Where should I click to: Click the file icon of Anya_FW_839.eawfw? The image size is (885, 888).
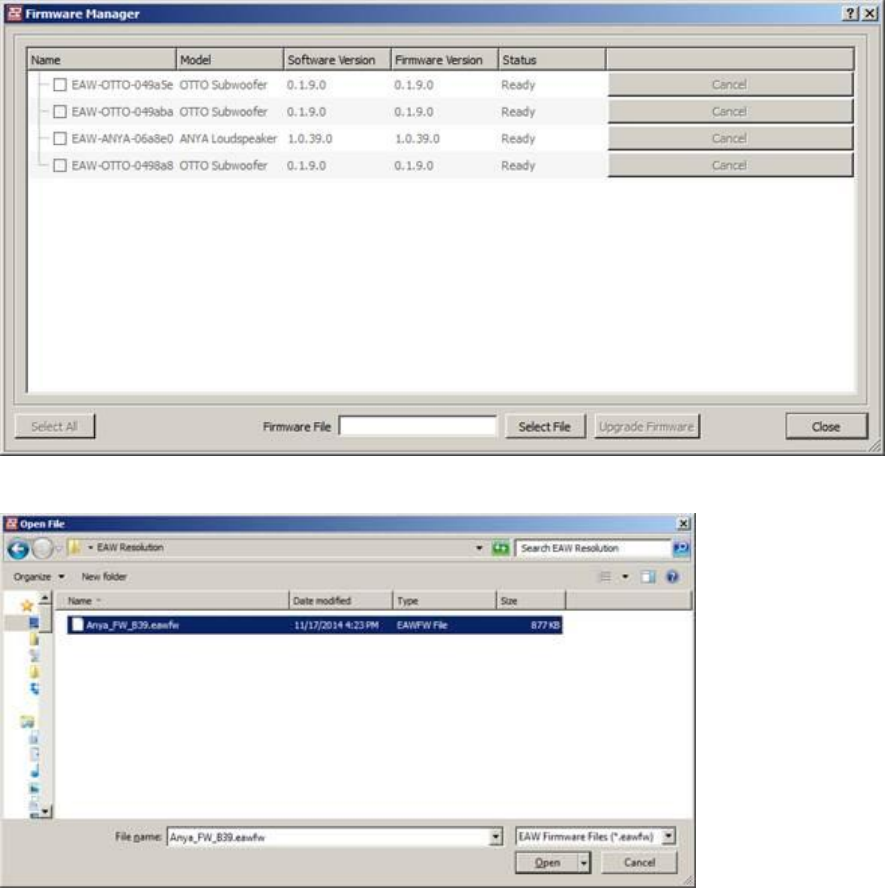tap(78, 625)
